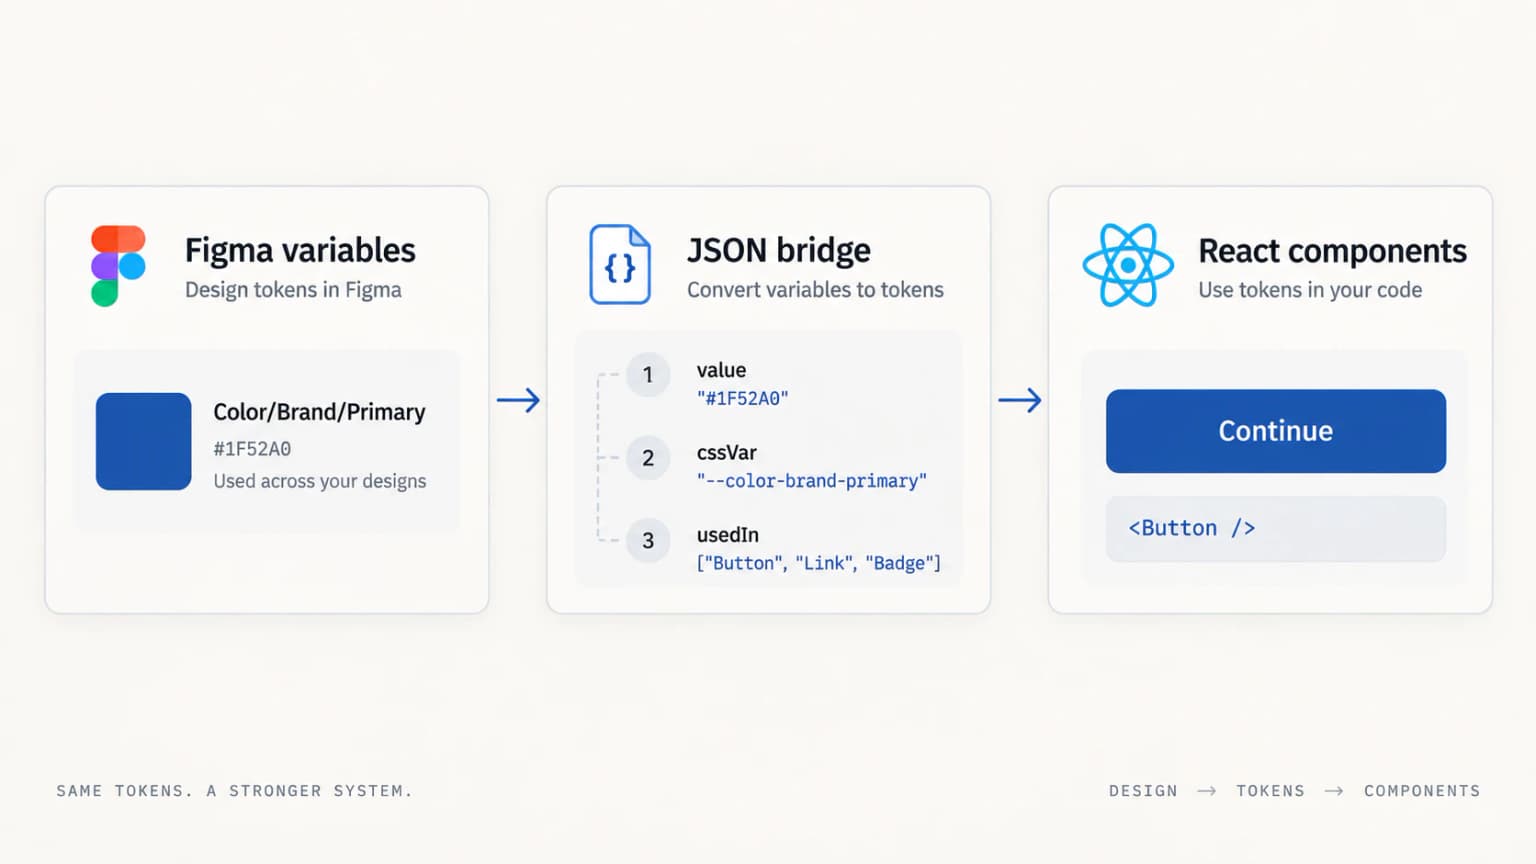Click "Convert variables to tokens" subtitle

point(815,290)
